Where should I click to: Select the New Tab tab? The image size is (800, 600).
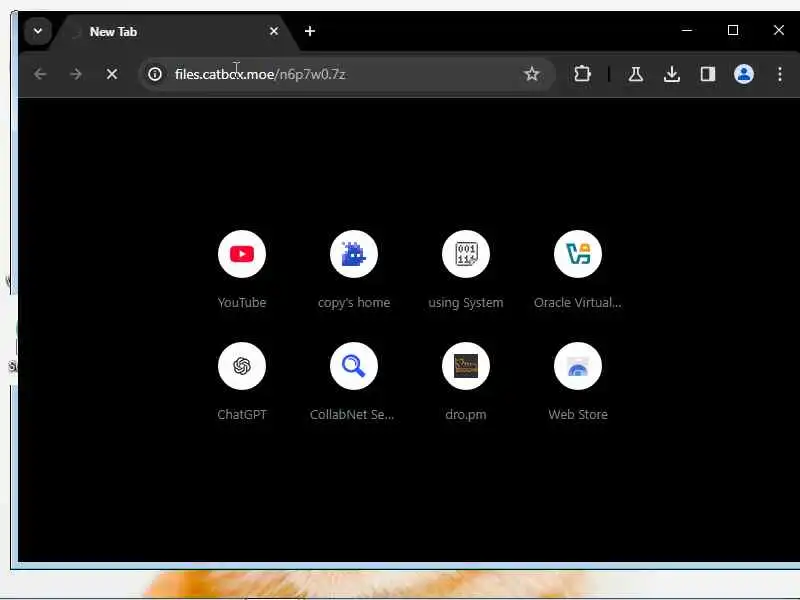coord(173,32)
